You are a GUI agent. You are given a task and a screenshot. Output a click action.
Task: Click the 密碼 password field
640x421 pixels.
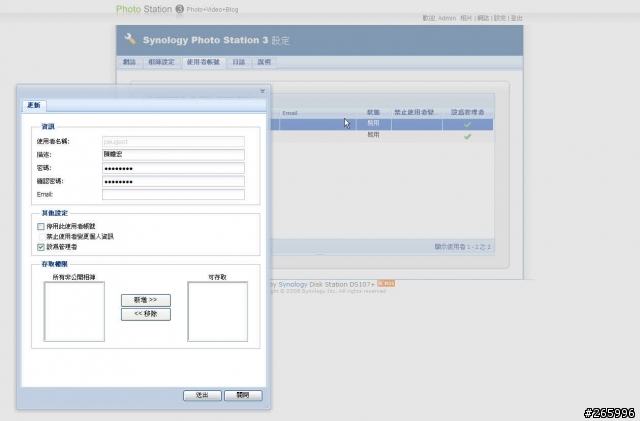click(x=173, y=168)
